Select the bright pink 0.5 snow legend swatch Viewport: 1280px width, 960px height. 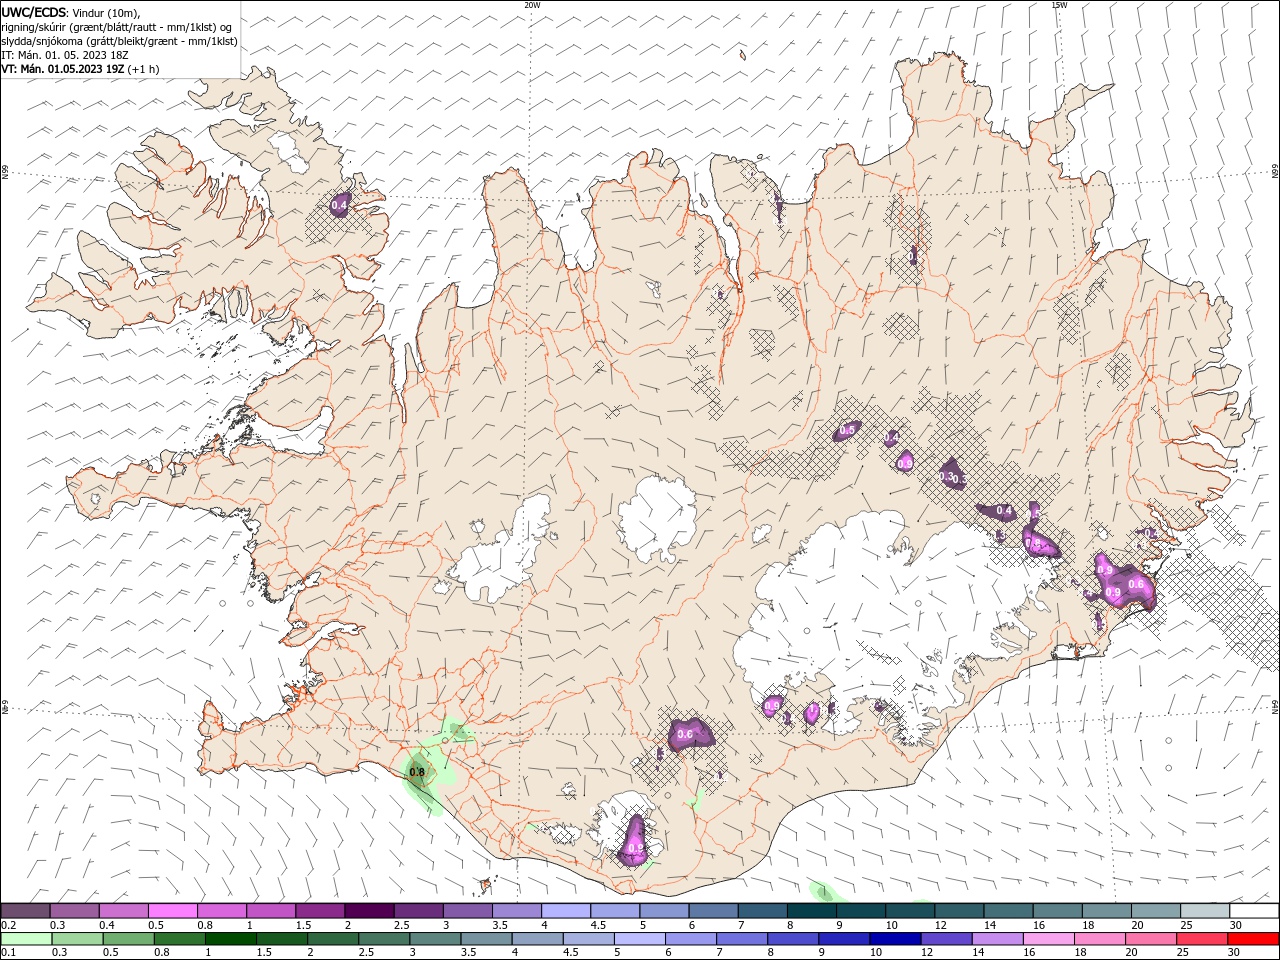tap(173, 911)
